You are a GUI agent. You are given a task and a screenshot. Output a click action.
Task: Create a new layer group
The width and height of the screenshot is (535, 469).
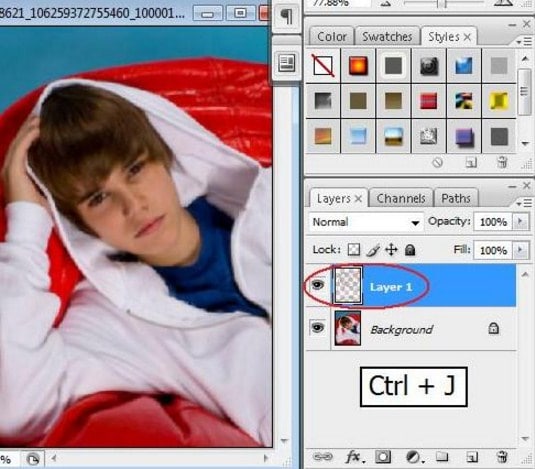[x=442, y=456]
